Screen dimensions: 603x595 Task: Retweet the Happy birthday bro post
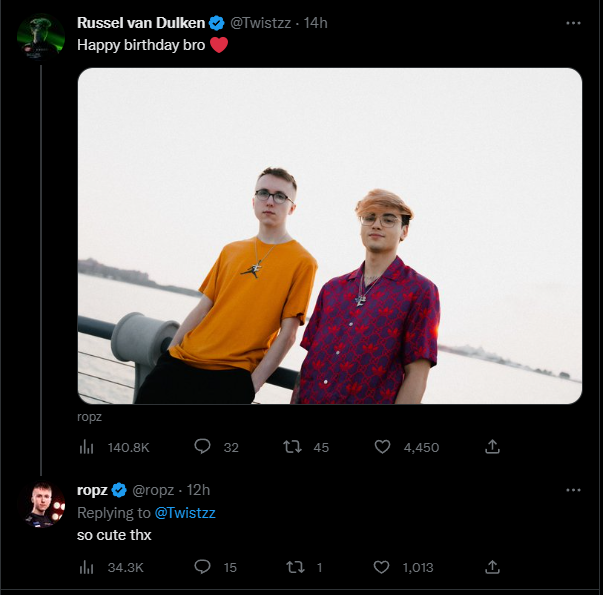pos(293,447)
